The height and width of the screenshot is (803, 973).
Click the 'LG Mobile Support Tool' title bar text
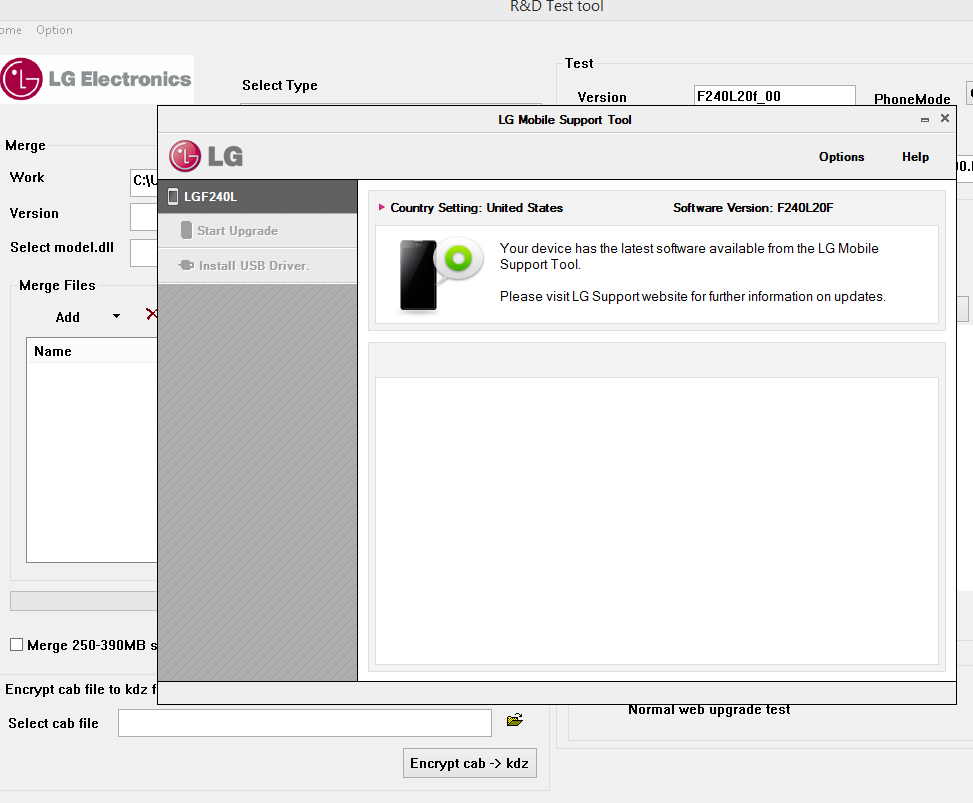(565, 120)
